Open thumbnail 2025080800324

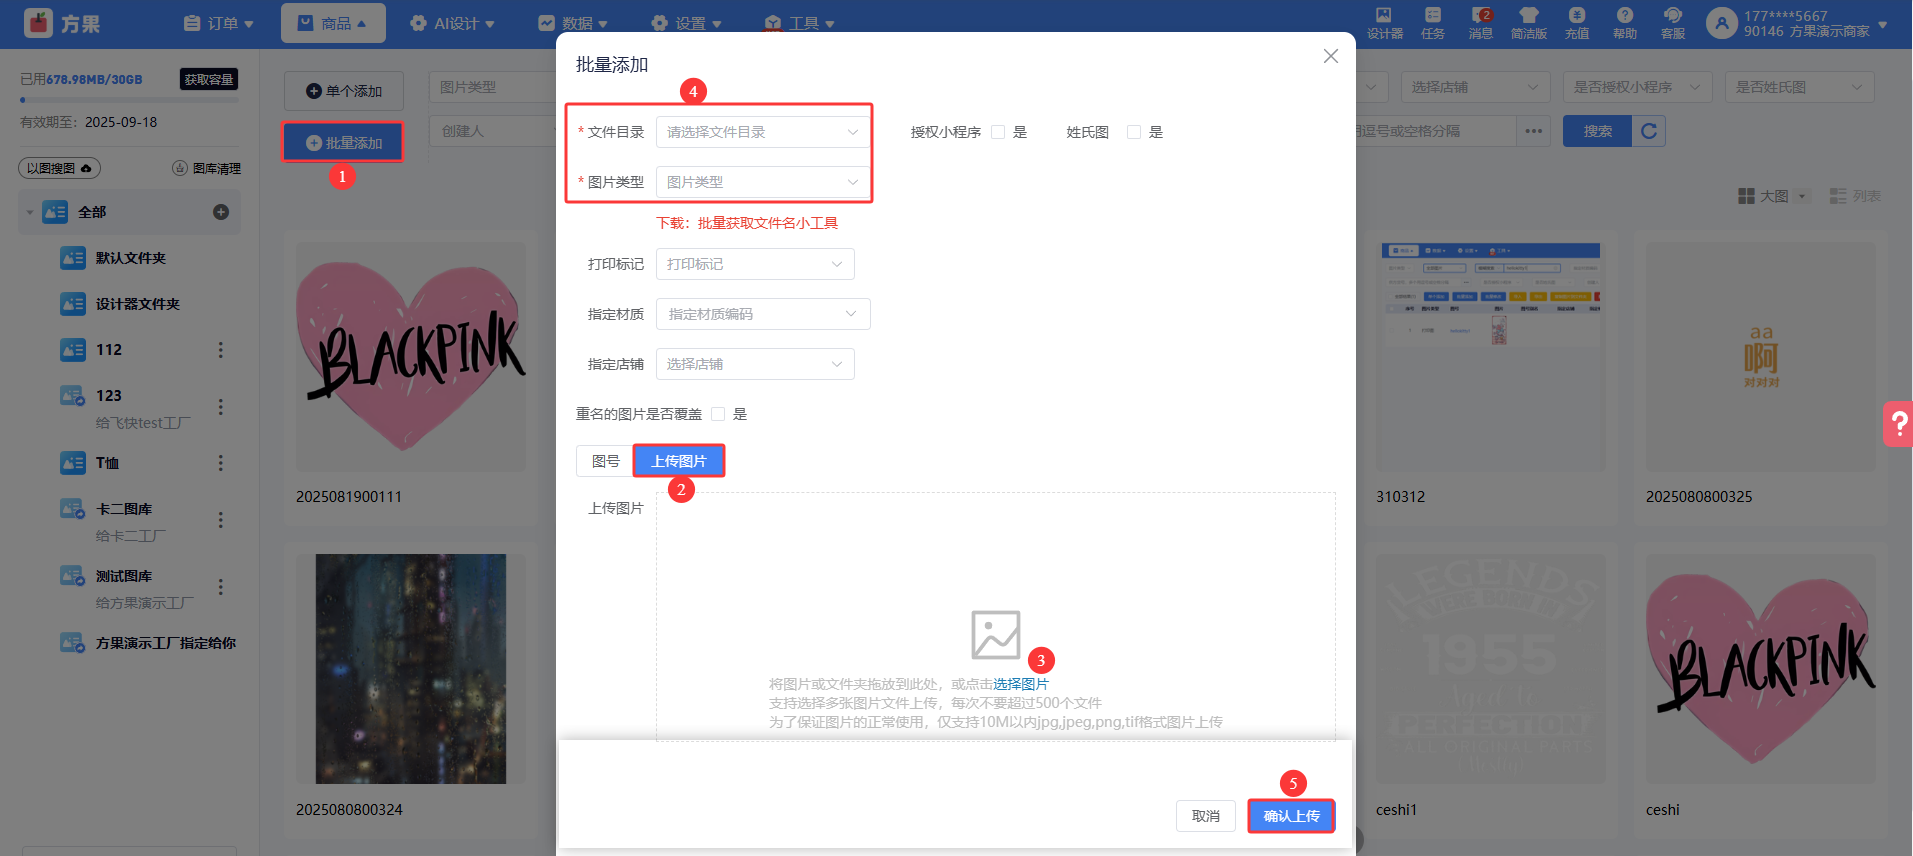[411, 669]
